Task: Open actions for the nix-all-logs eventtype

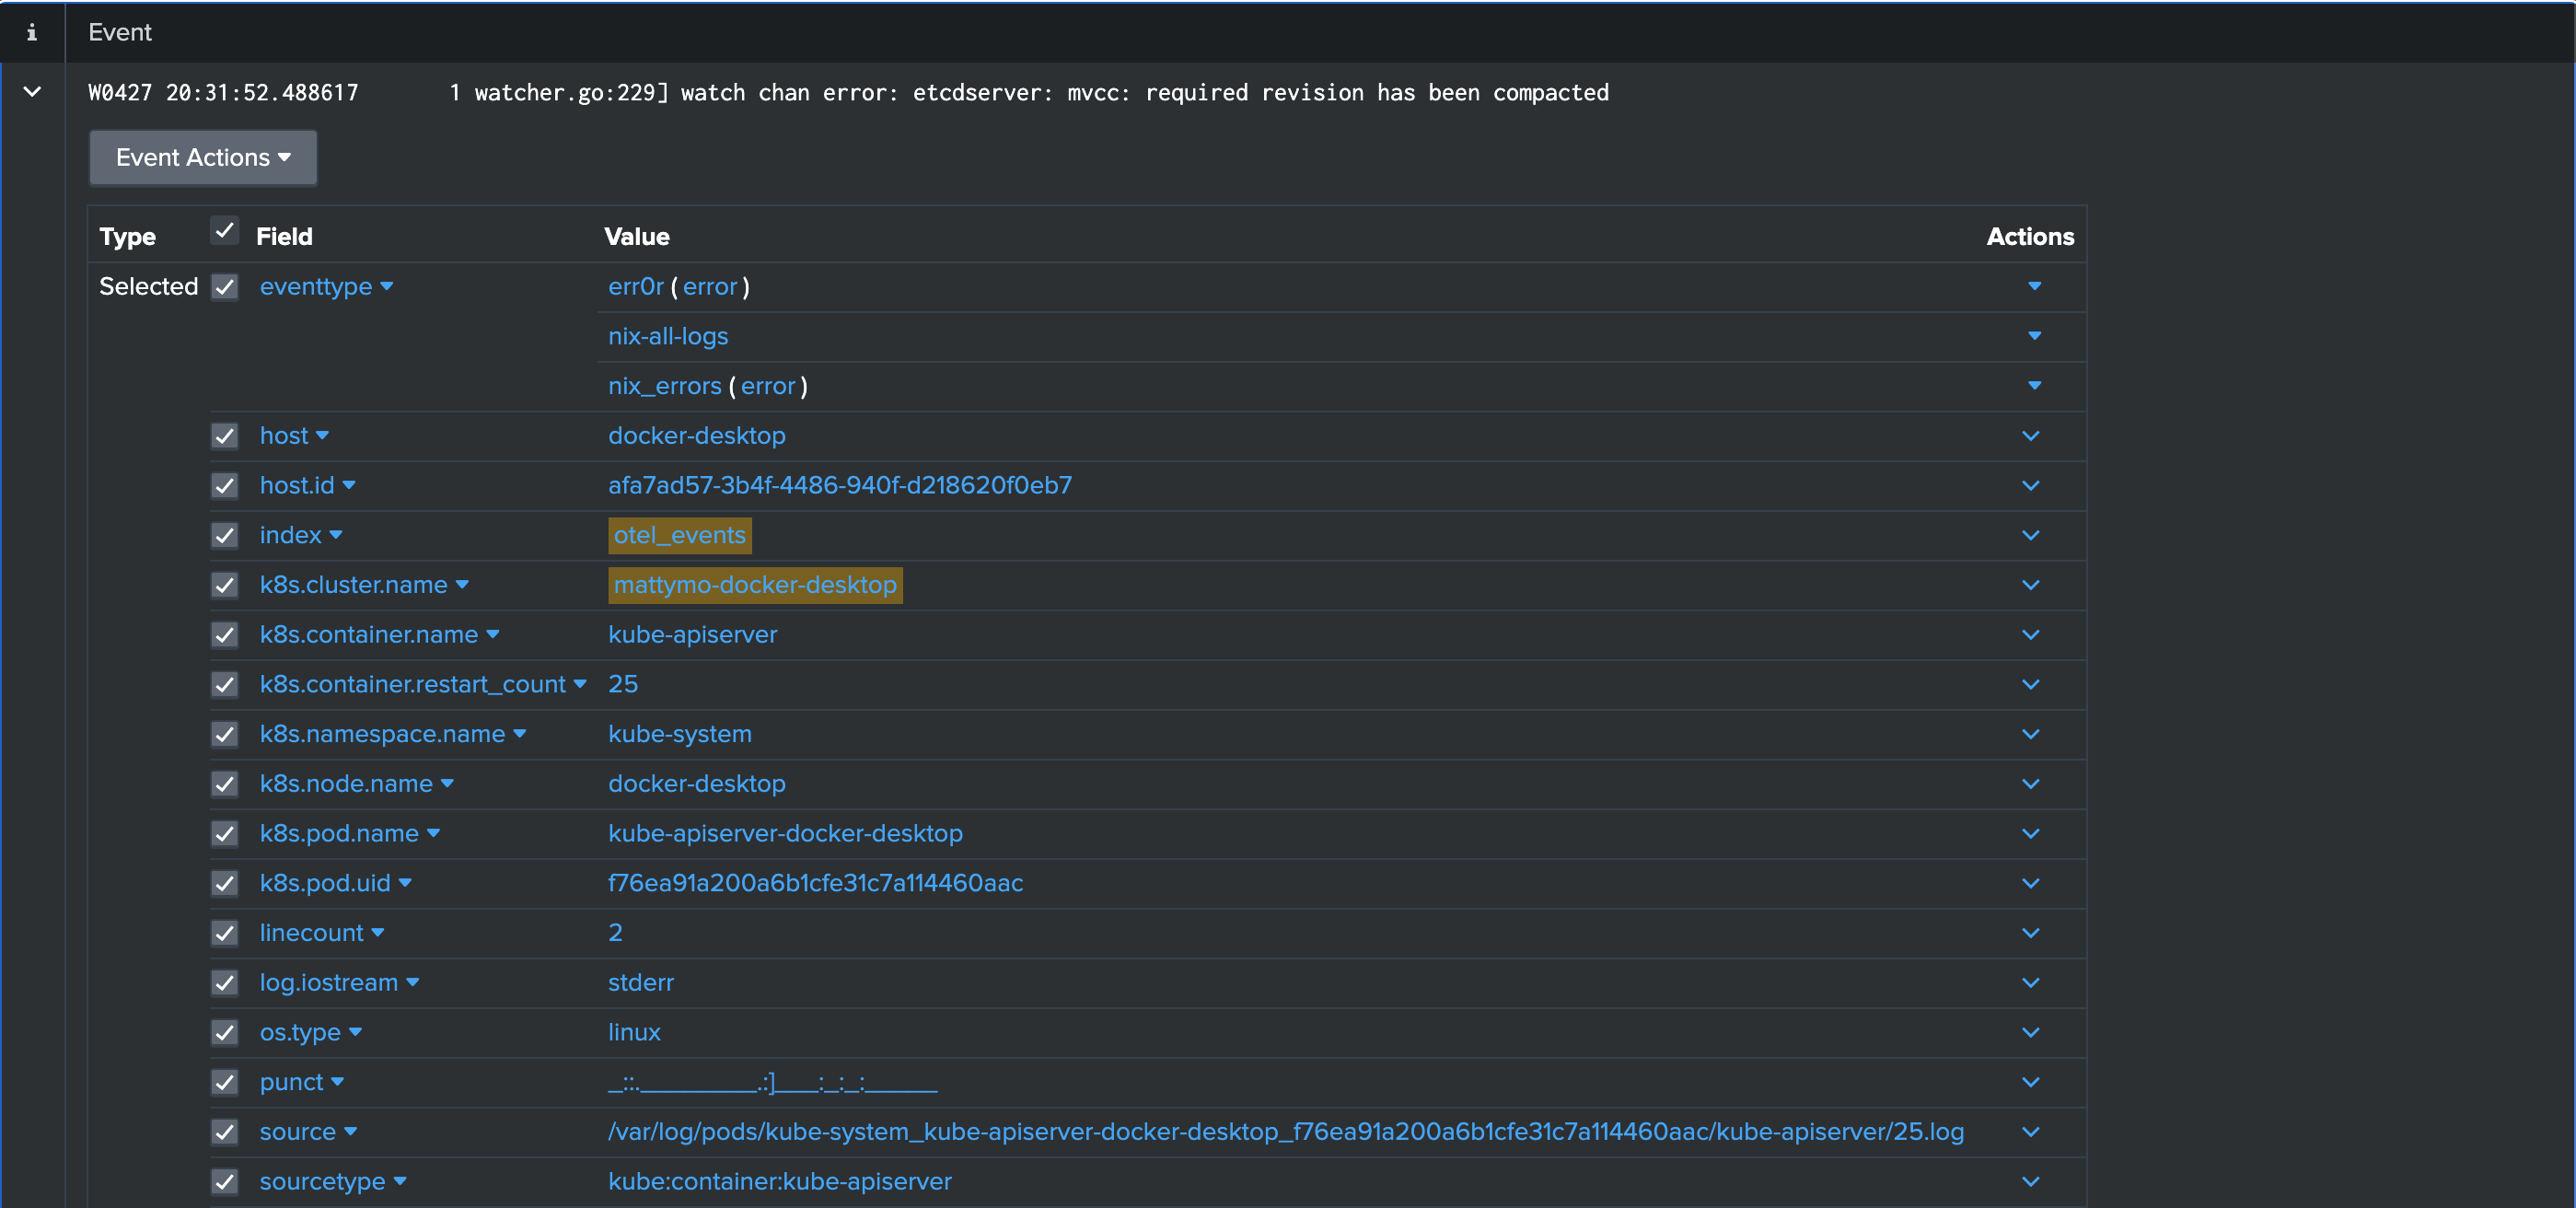Action: pos(2035,337)
